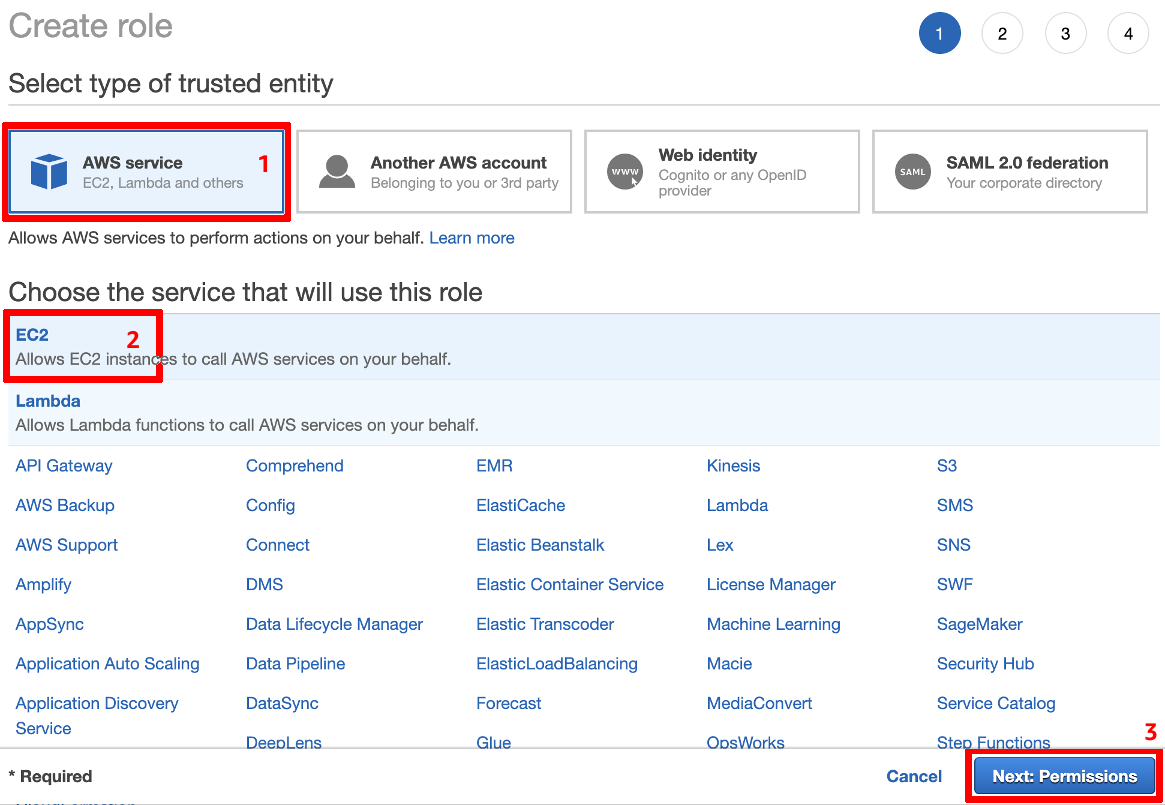The image size is (1165, 805).
Task: Select Application Discovery Service
Action: 97,716
